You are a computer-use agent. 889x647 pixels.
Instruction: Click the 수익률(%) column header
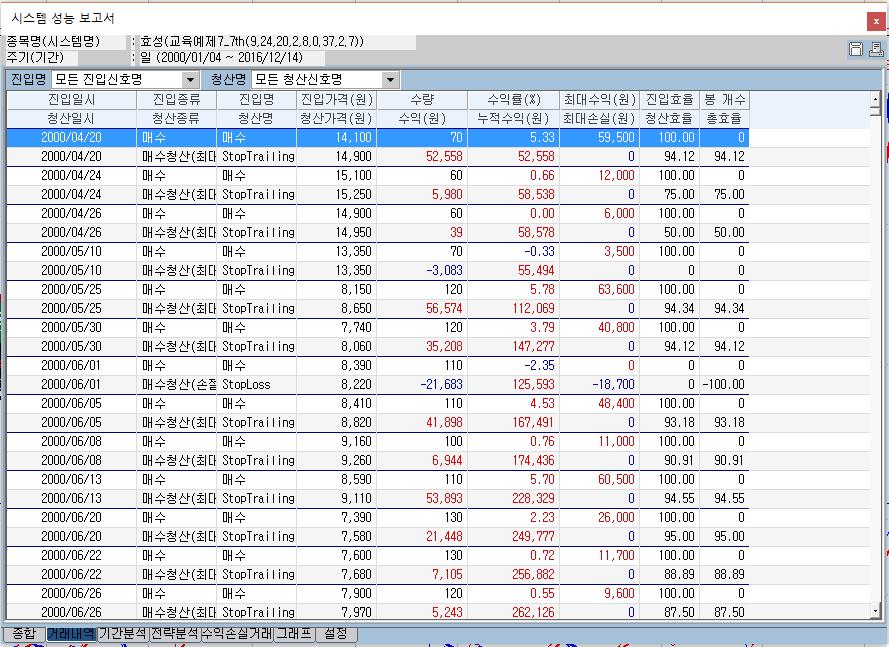pos(513,100)
